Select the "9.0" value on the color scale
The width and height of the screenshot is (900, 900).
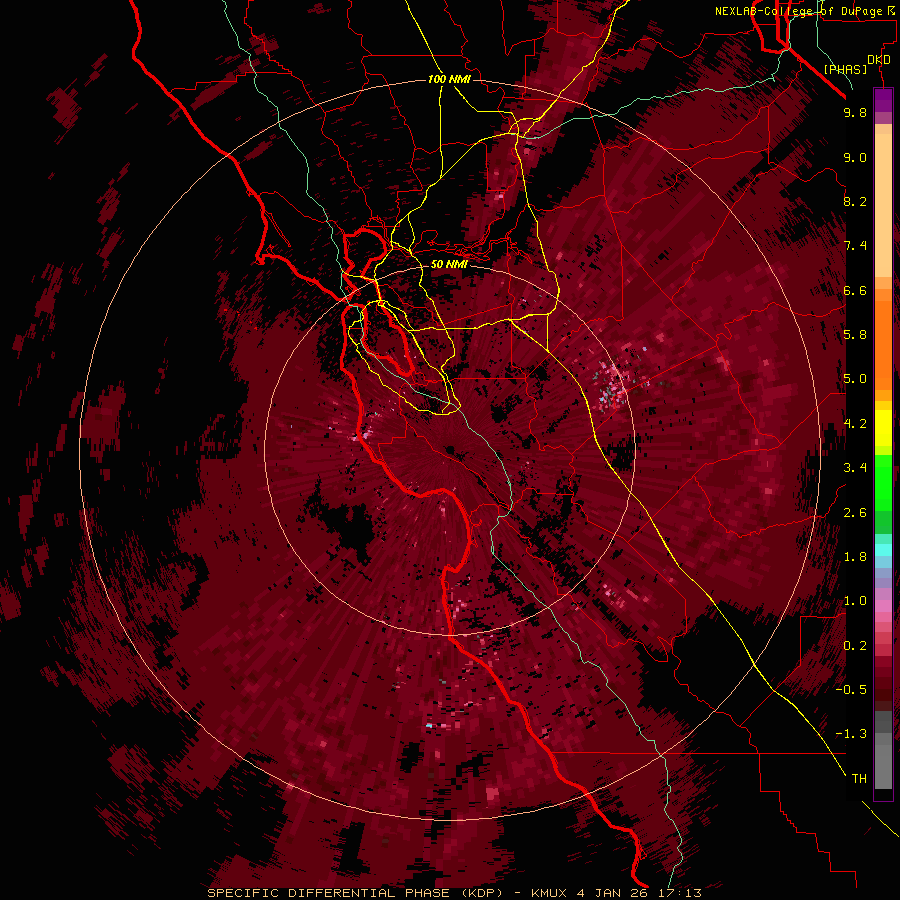coord(855,157)
